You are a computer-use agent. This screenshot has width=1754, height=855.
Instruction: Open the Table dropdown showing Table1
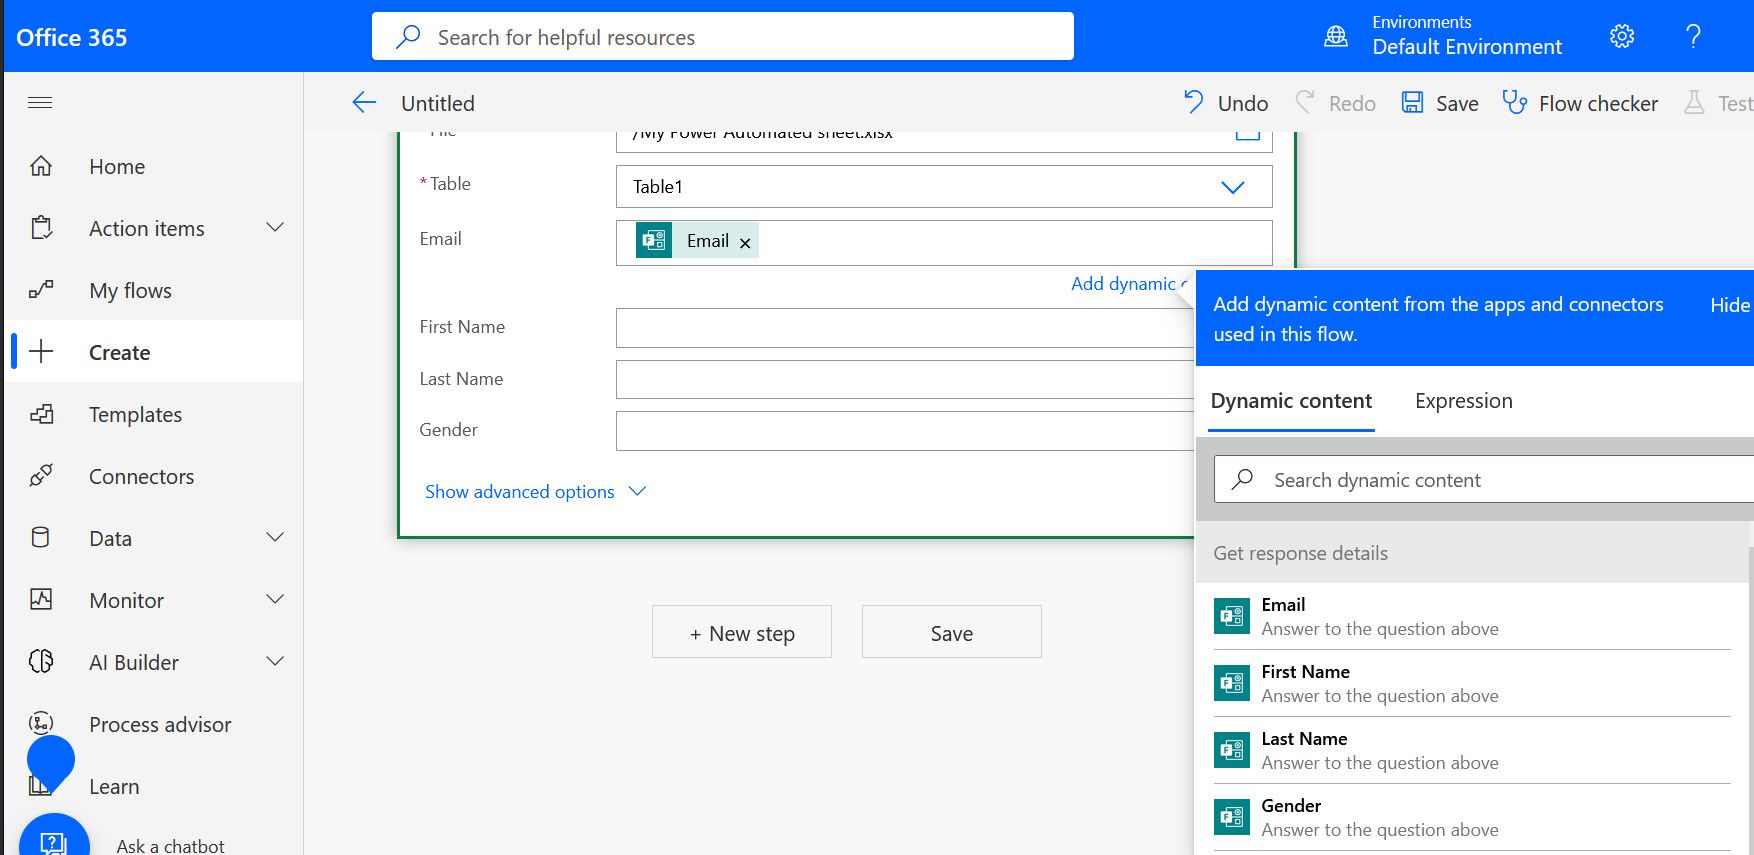coord(944,187)
